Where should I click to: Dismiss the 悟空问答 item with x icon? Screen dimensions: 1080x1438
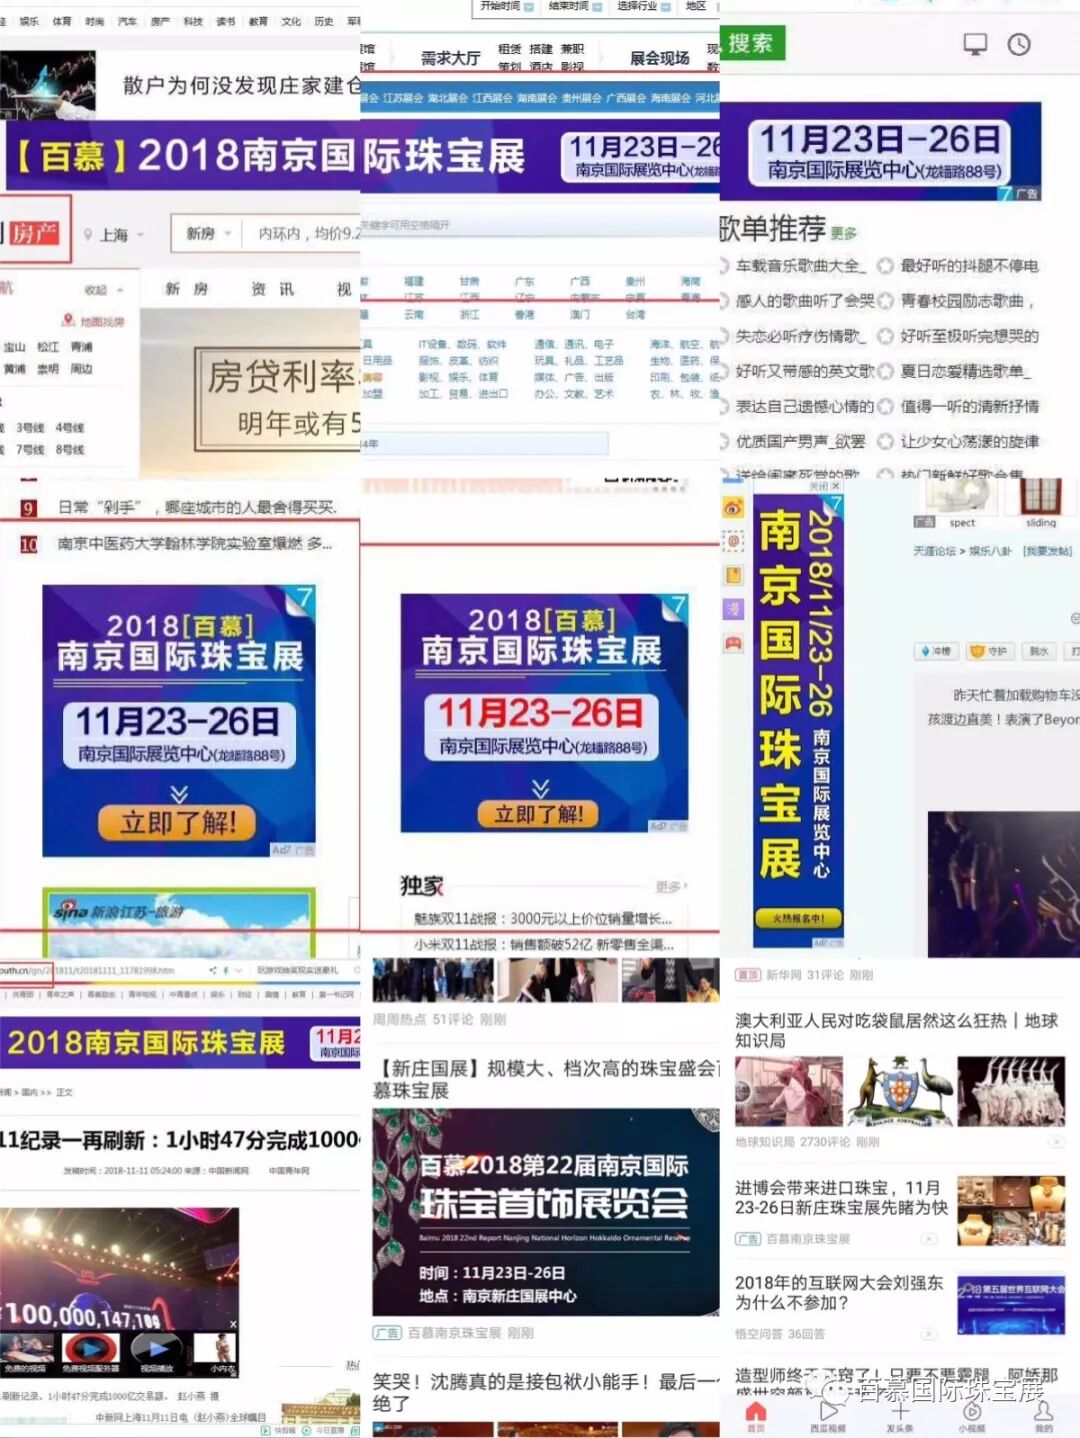click(x=928, y=1334)
